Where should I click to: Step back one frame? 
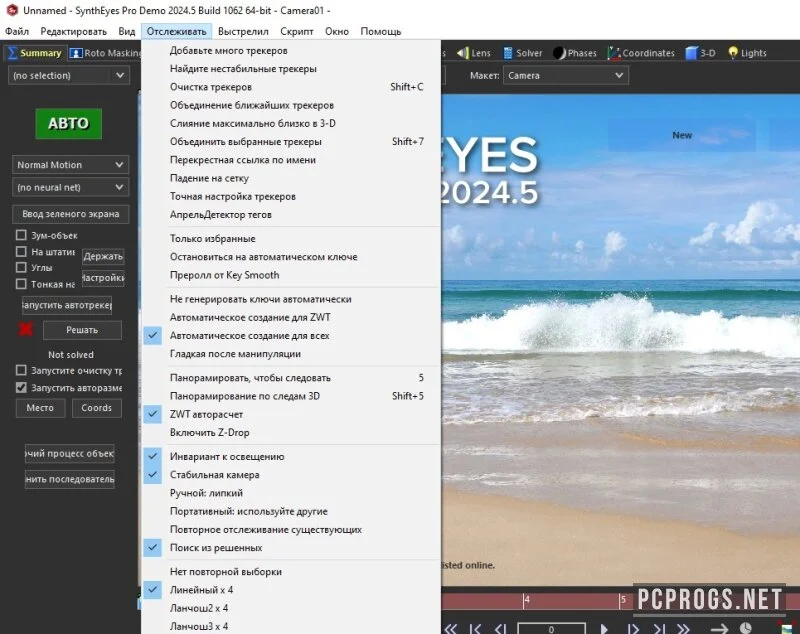click(500, 628)
